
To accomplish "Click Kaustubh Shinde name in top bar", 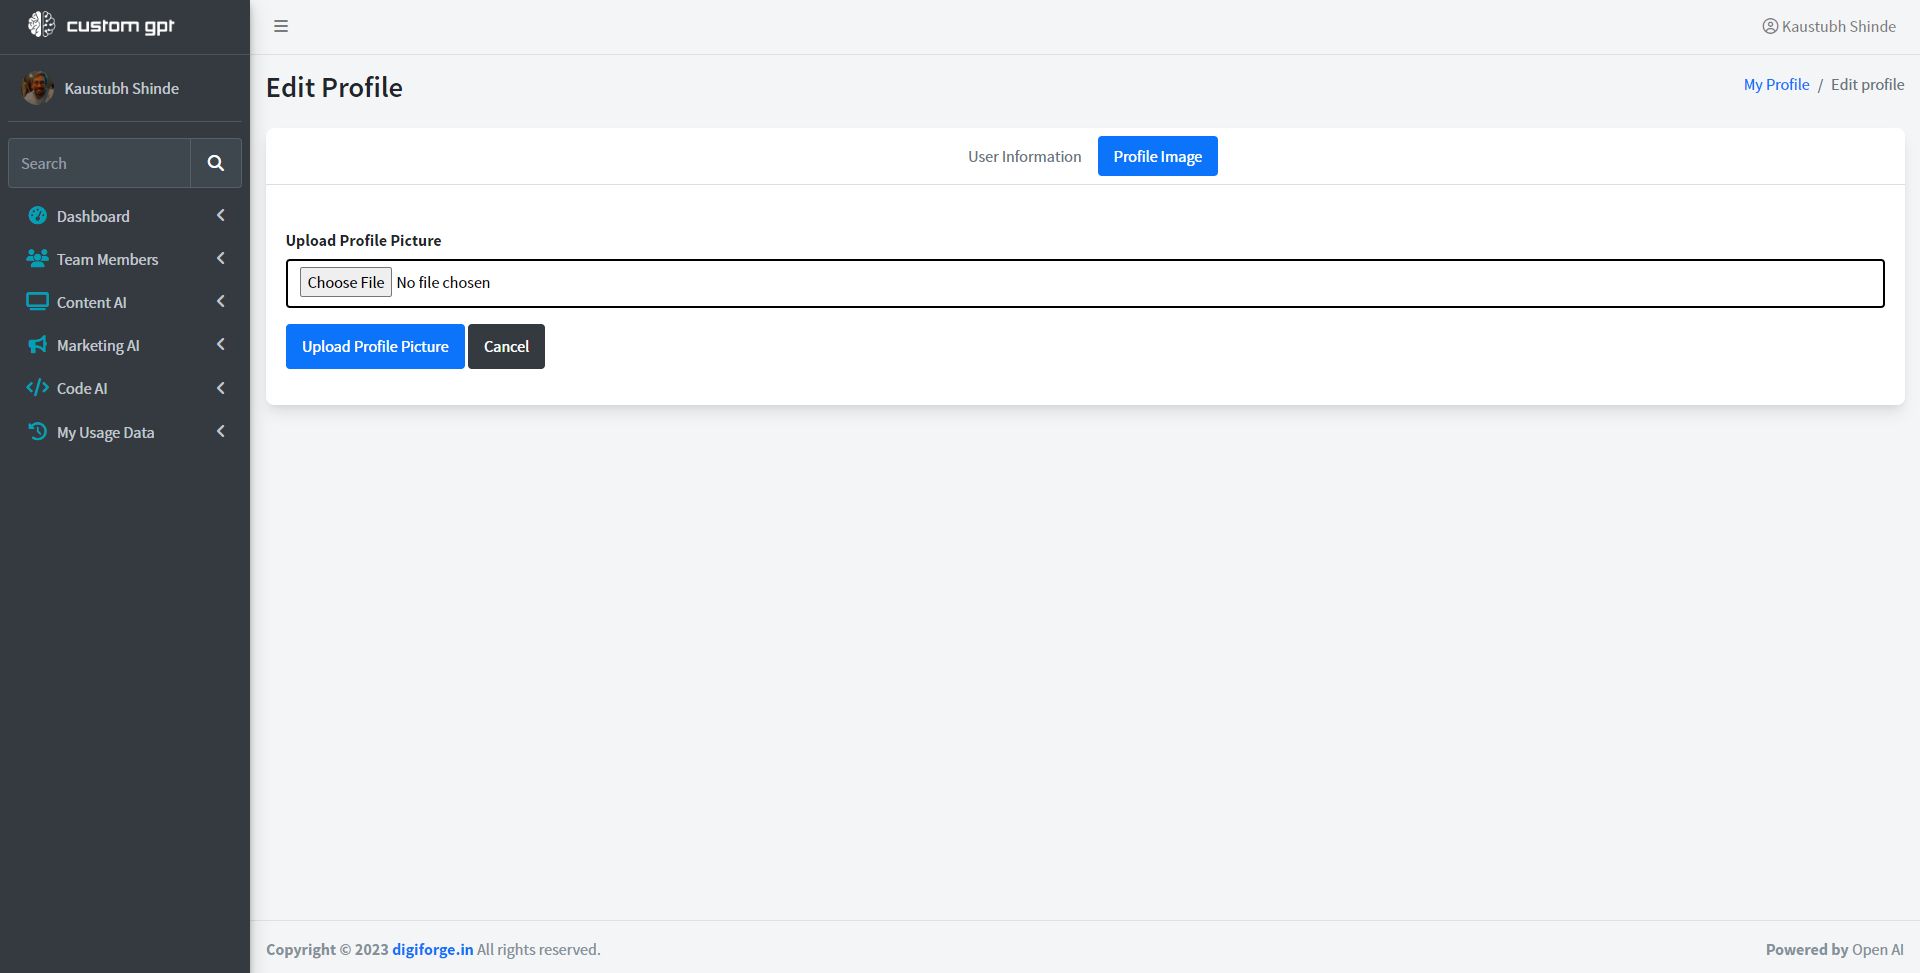I will tap(1838, 26).
